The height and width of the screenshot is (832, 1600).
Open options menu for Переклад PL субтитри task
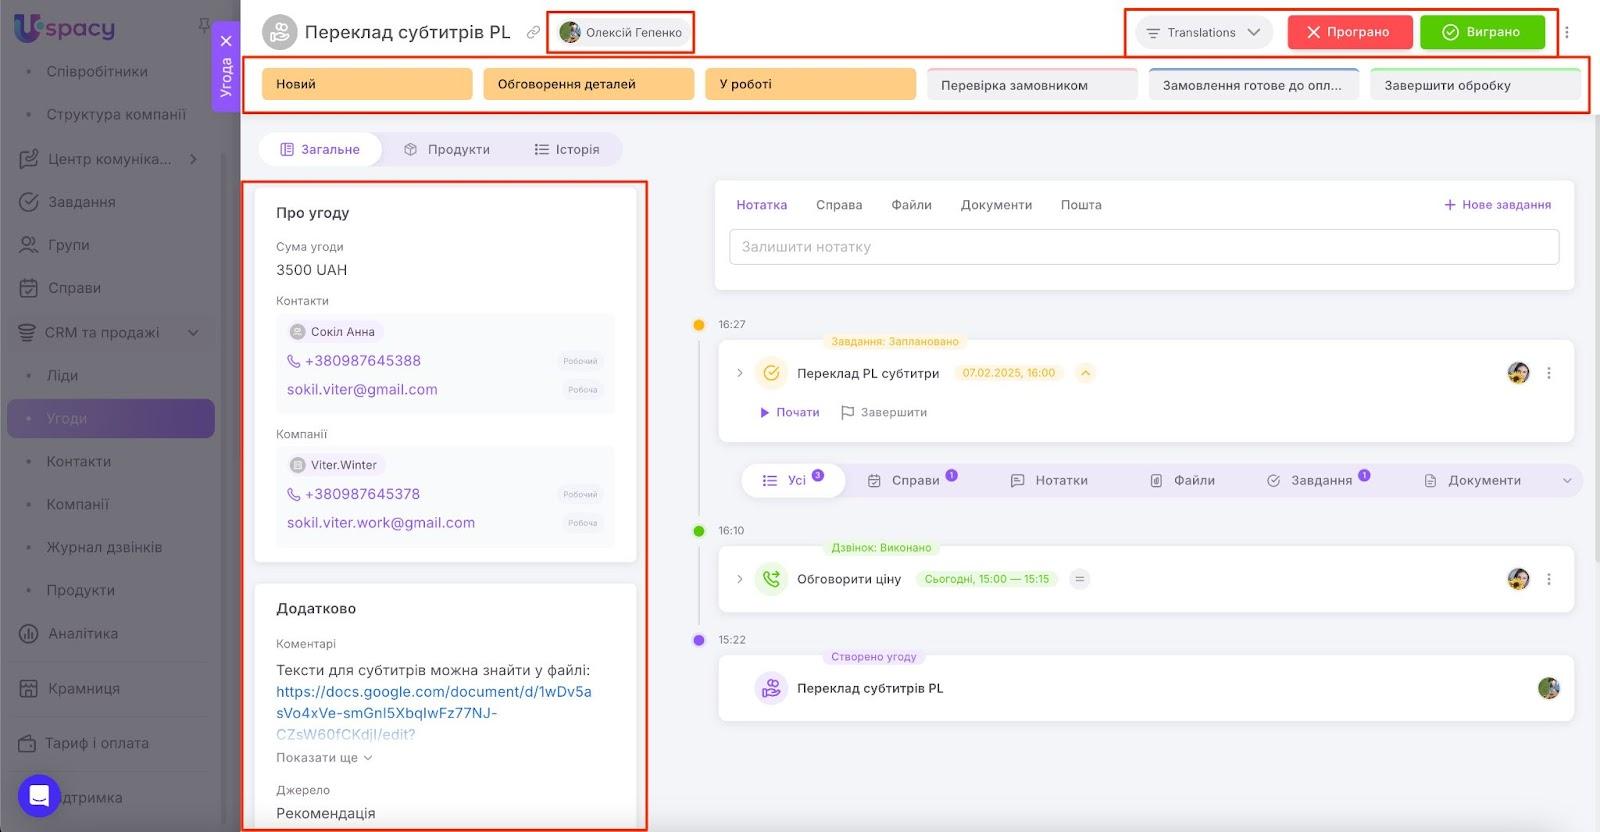click(x=1549, y=373)
